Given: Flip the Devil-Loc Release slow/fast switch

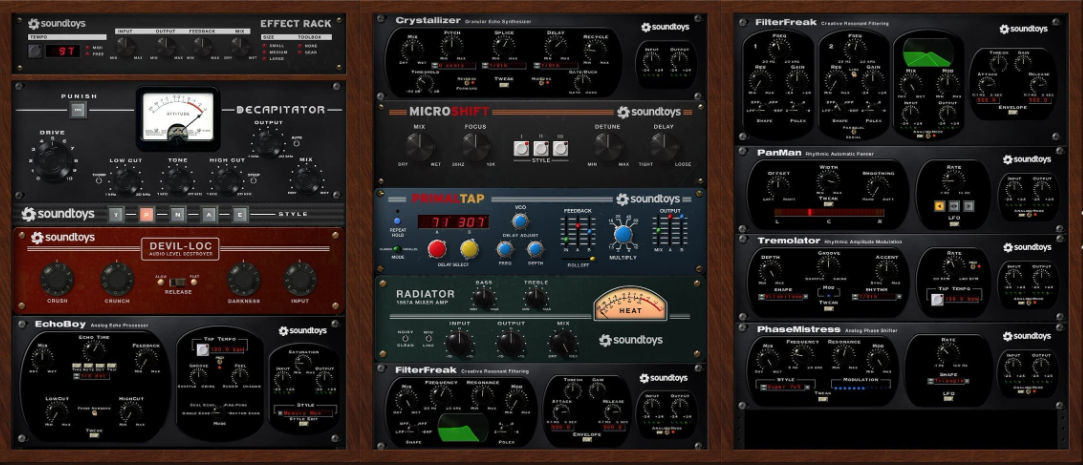Looking at the screenshot, I should click(180, 282).
